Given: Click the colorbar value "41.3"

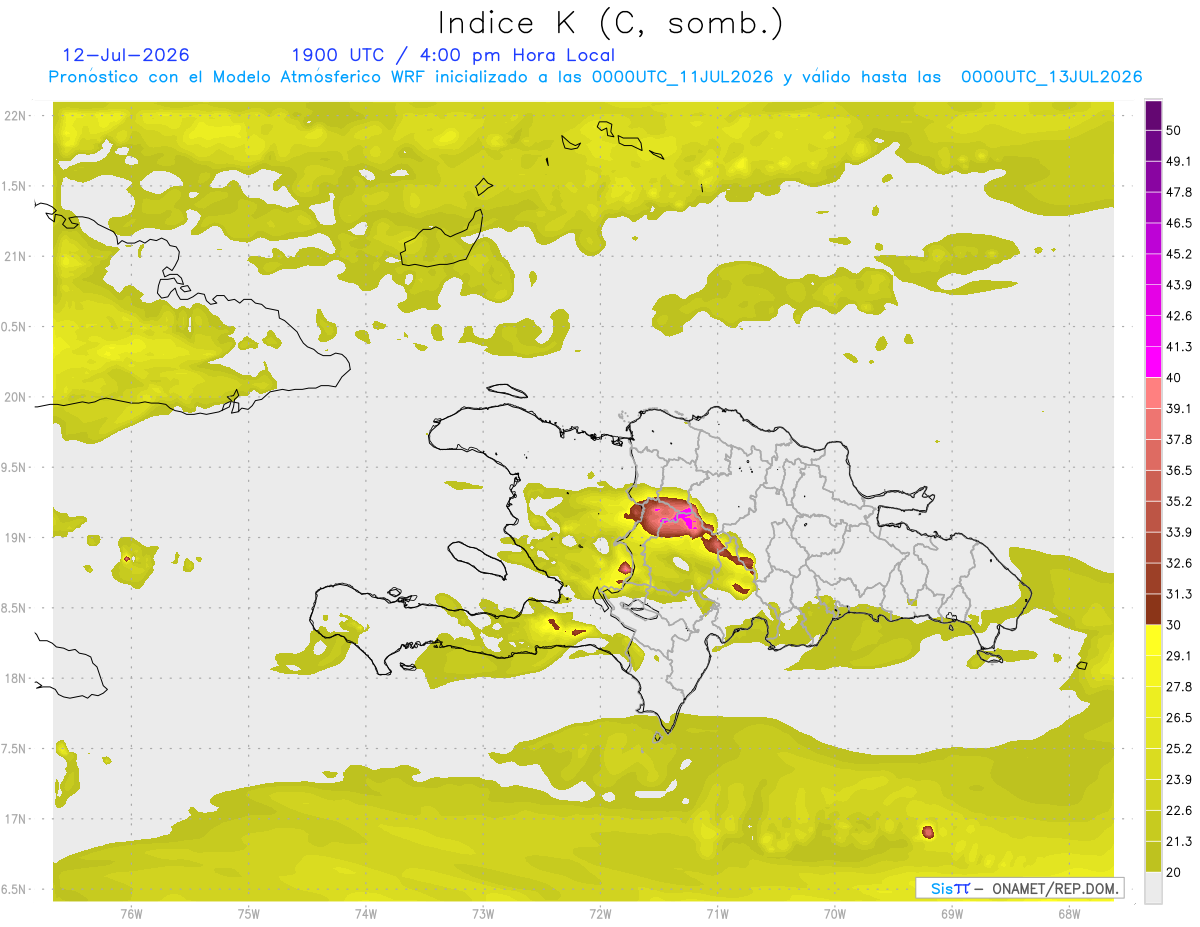Looking at the screenshot, I should (1179, 347).
